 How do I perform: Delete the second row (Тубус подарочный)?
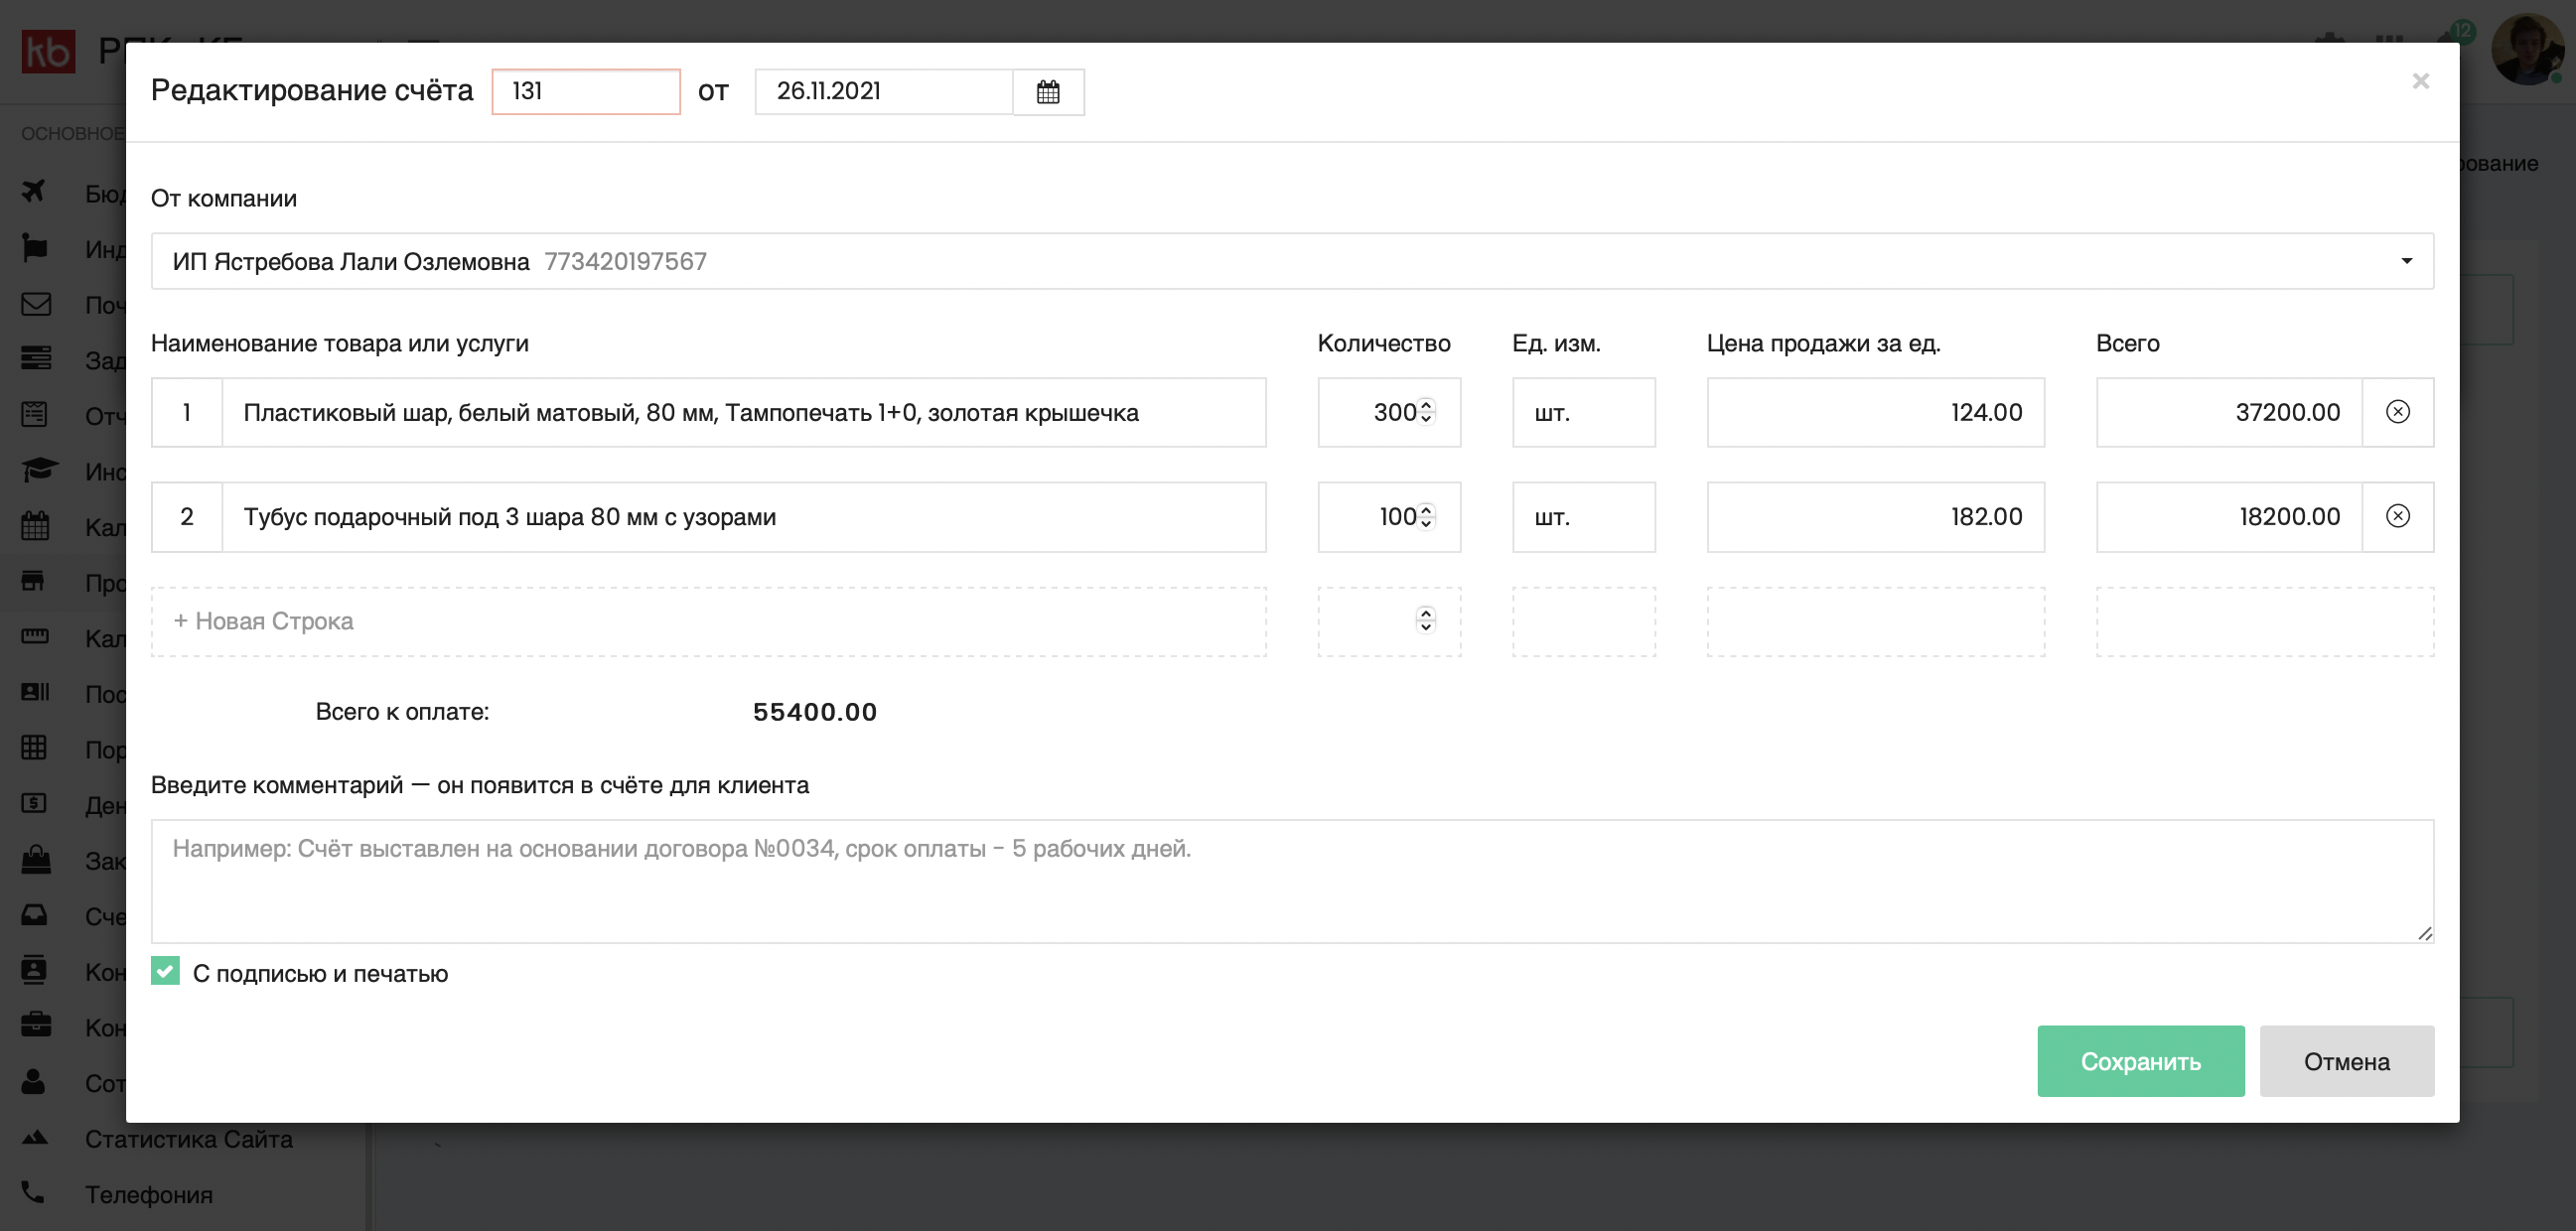point(2397,516)
